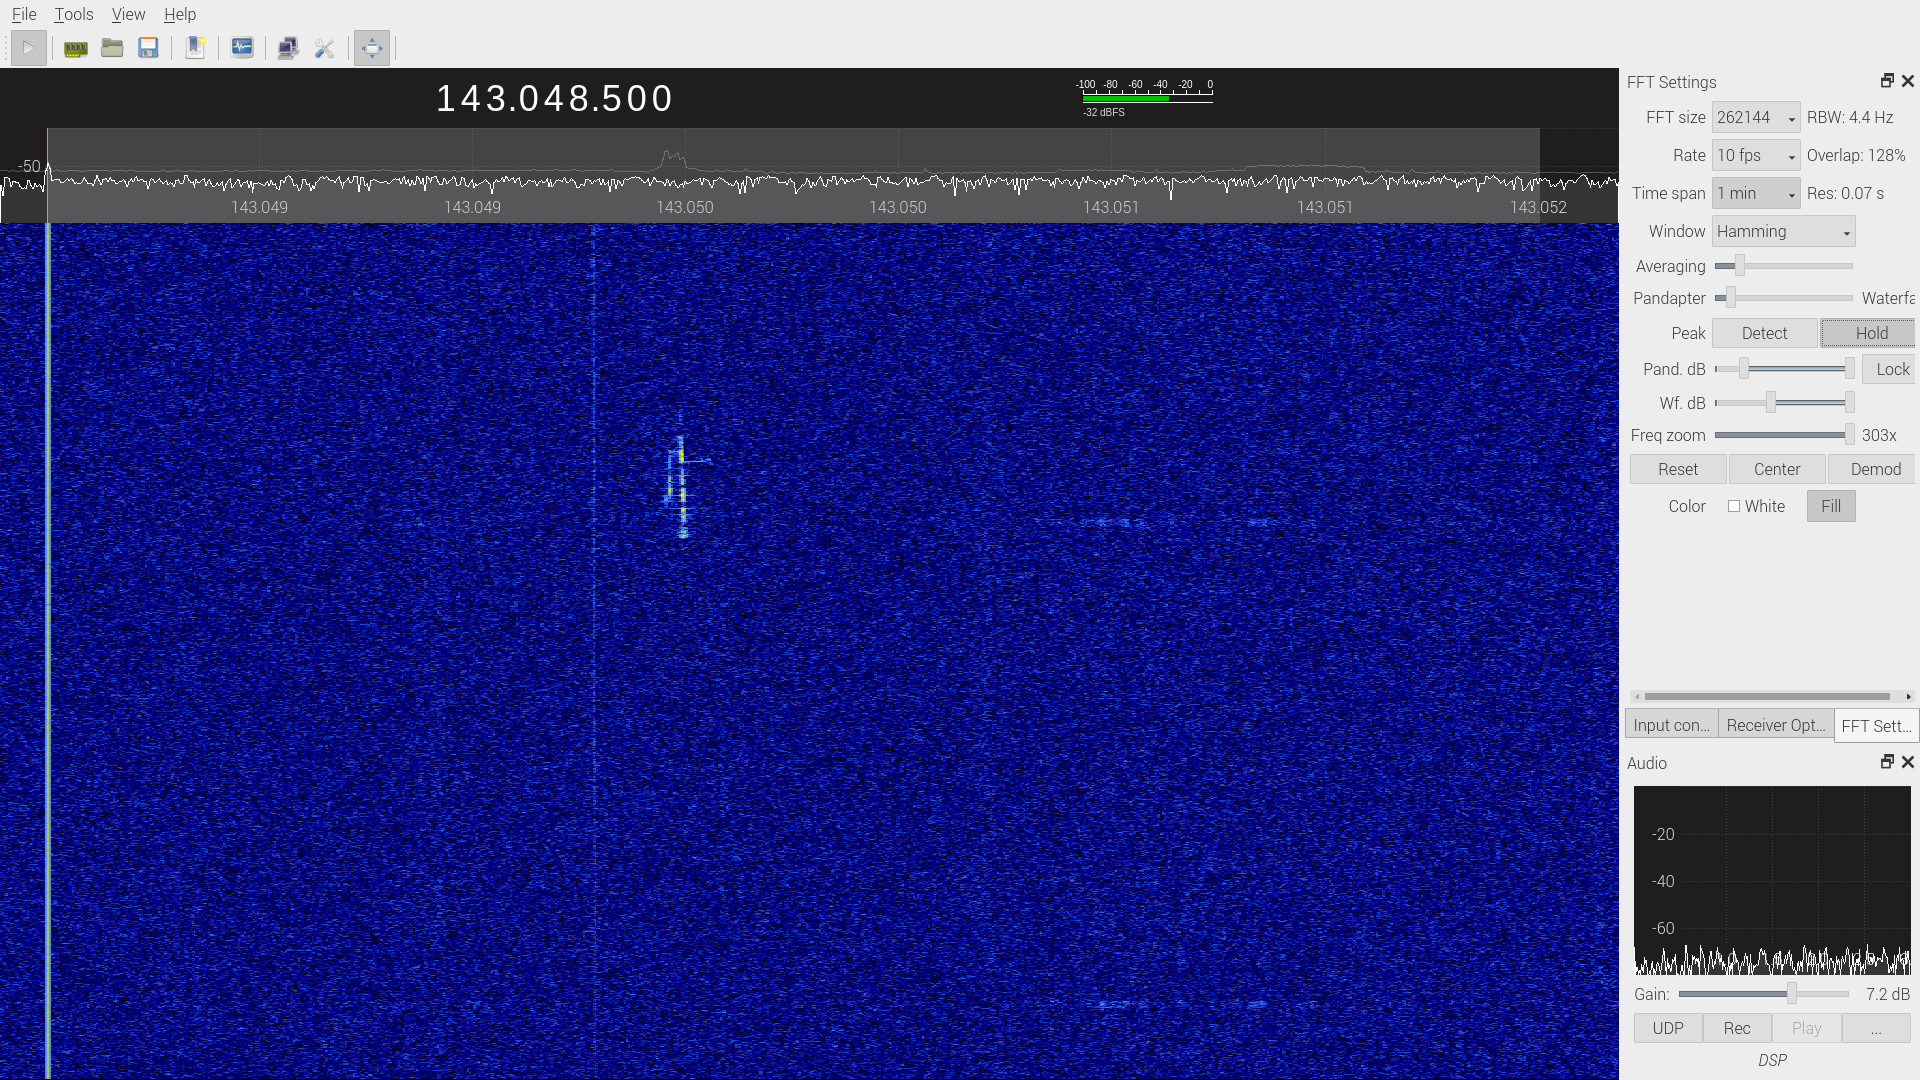The image size is (1920, 1080).
Task: Open the Help menu
Action: pyautogui.click(x=180, y=14)
